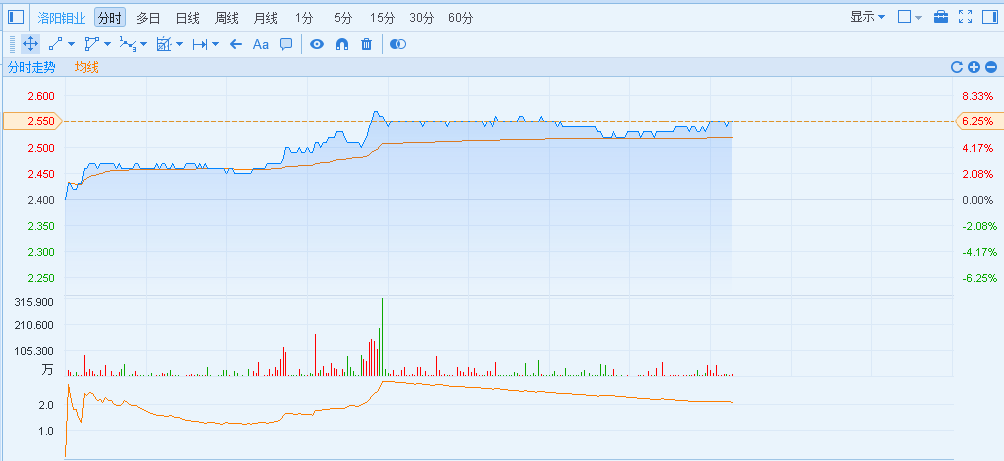Switch to the 分时 tab
This screenshot has height=461, width=1004.
(x=110, y=18)
